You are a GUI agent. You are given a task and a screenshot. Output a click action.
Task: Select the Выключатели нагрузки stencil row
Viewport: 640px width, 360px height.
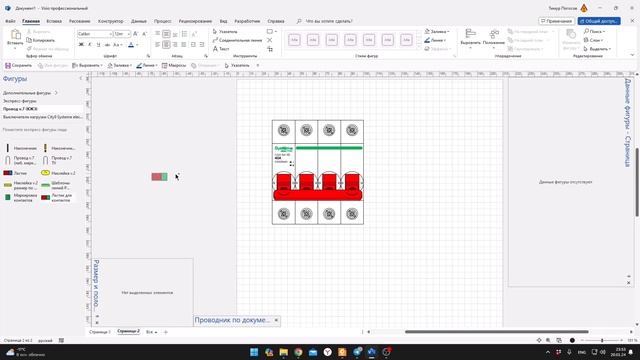42,117
